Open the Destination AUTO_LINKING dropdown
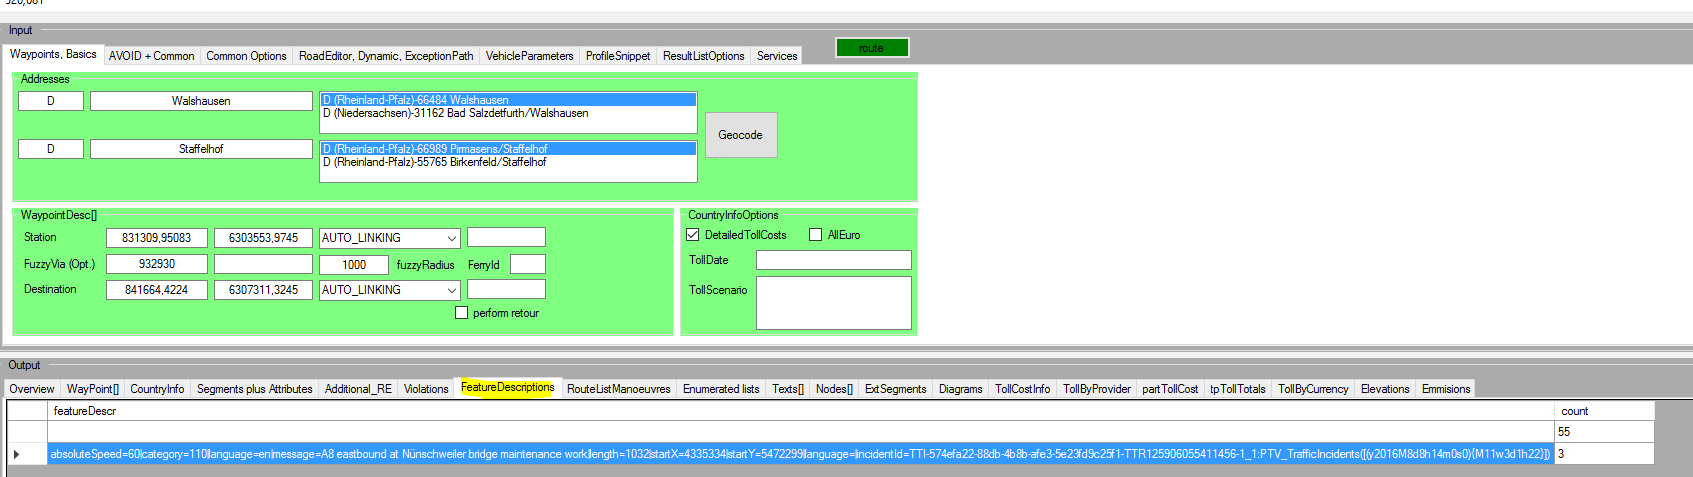1693x477 pixels. [451, 290]
